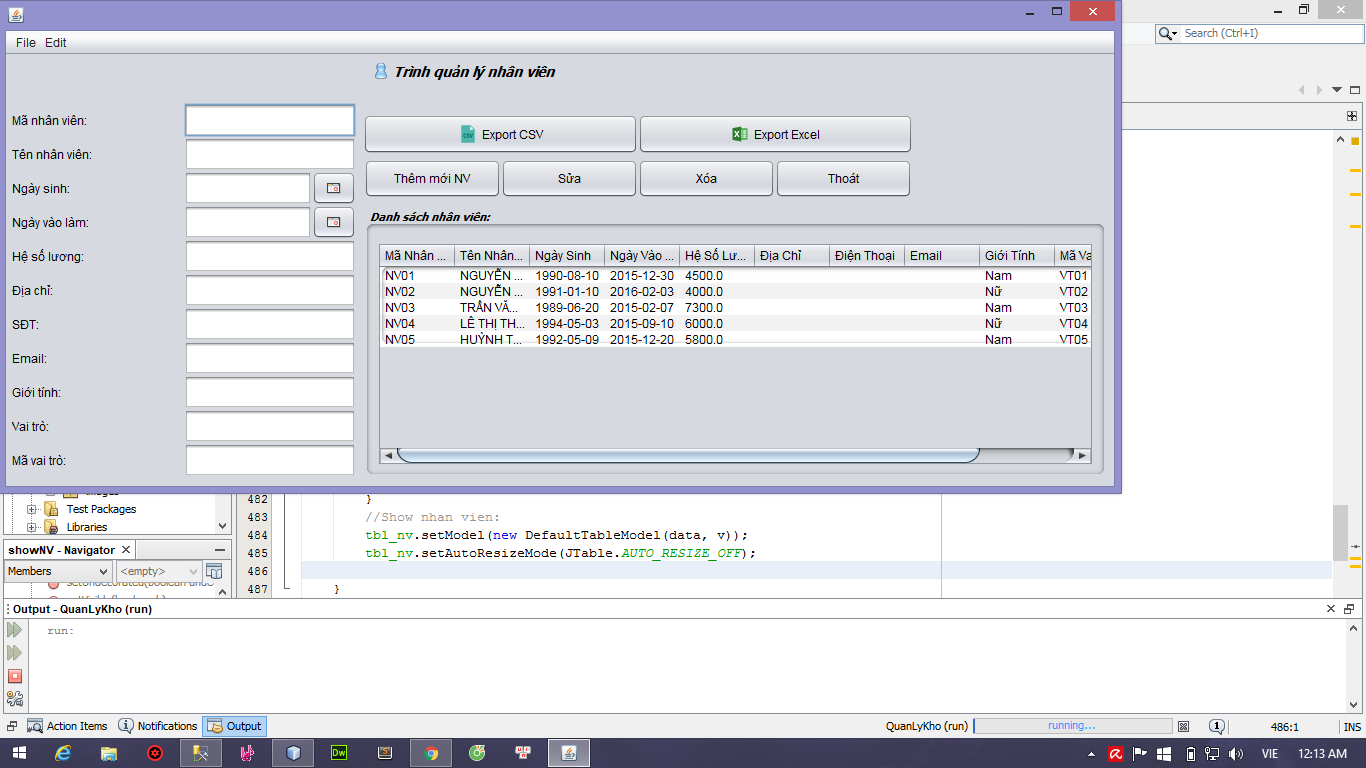The width and height of the screenshot is (1366, 768).
Task: Click the Thêm mới NV button
Action: click(x=432, y=178)
